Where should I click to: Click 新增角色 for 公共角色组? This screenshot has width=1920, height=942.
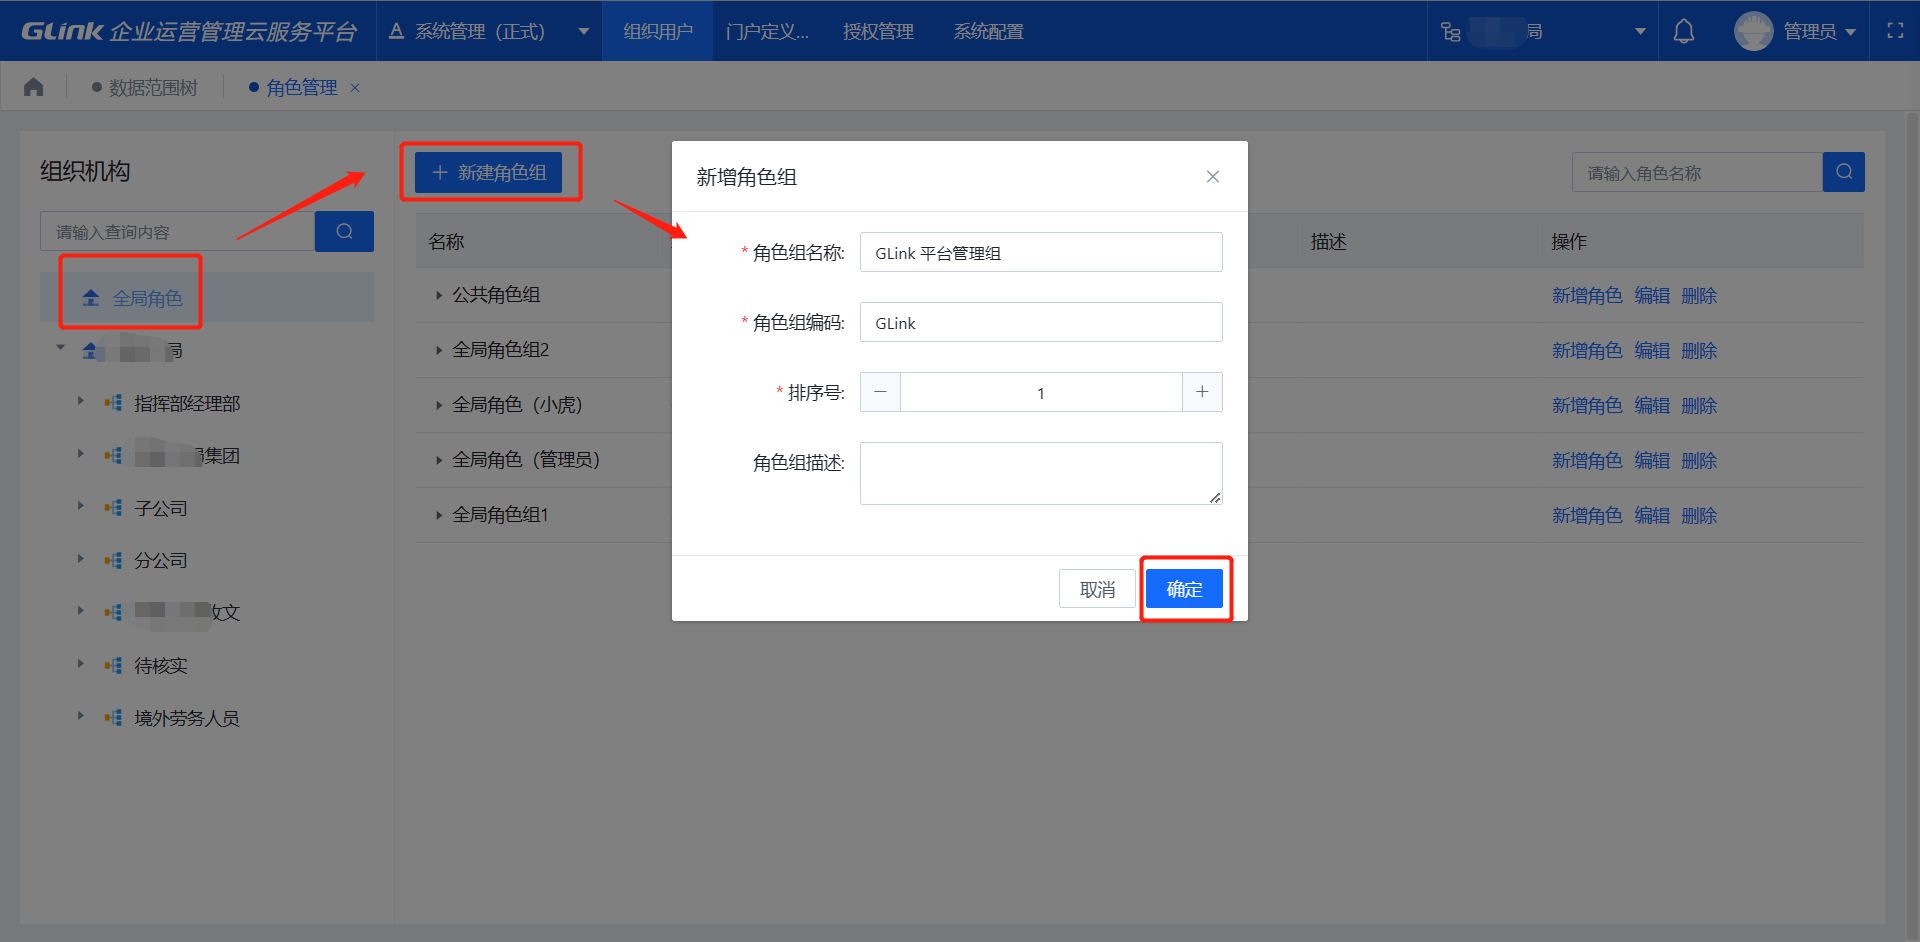1587,295
